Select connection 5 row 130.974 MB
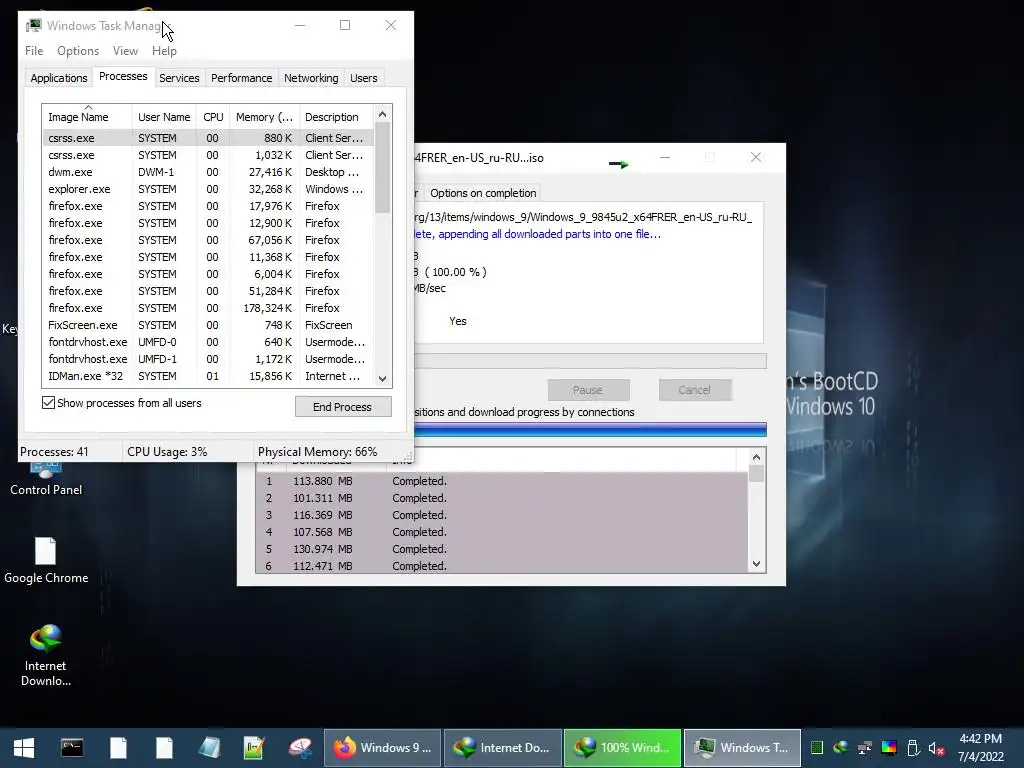This screenshot has width=1024, height=768. tap(502, 549)
